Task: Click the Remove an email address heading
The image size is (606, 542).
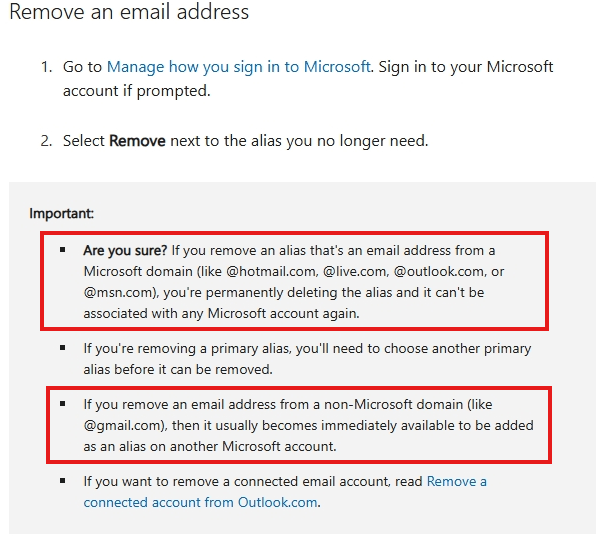Action: [x=129, y=12]
